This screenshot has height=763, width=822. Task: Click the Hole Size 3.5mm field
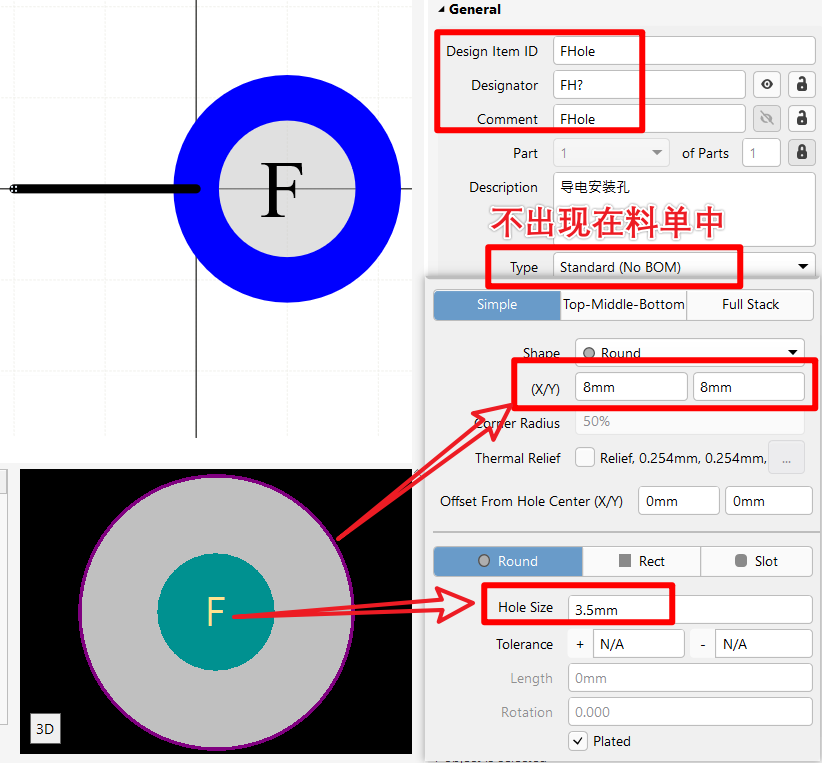coord(690,609)
